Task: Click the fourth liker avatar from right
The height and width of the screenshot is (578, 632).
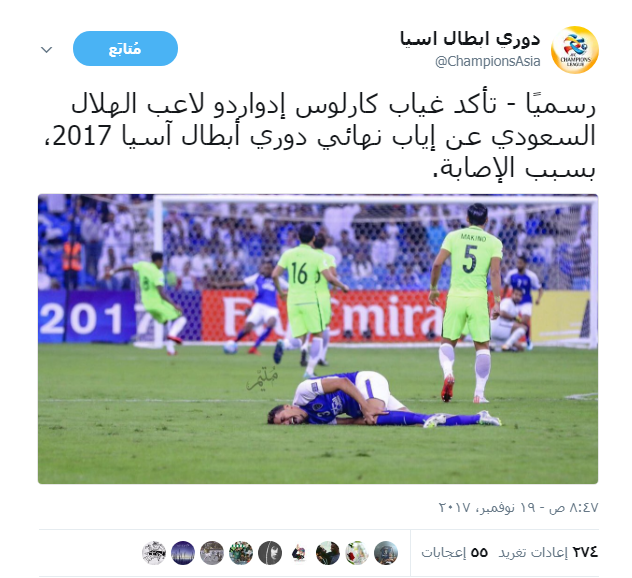Action: [299, 553]
